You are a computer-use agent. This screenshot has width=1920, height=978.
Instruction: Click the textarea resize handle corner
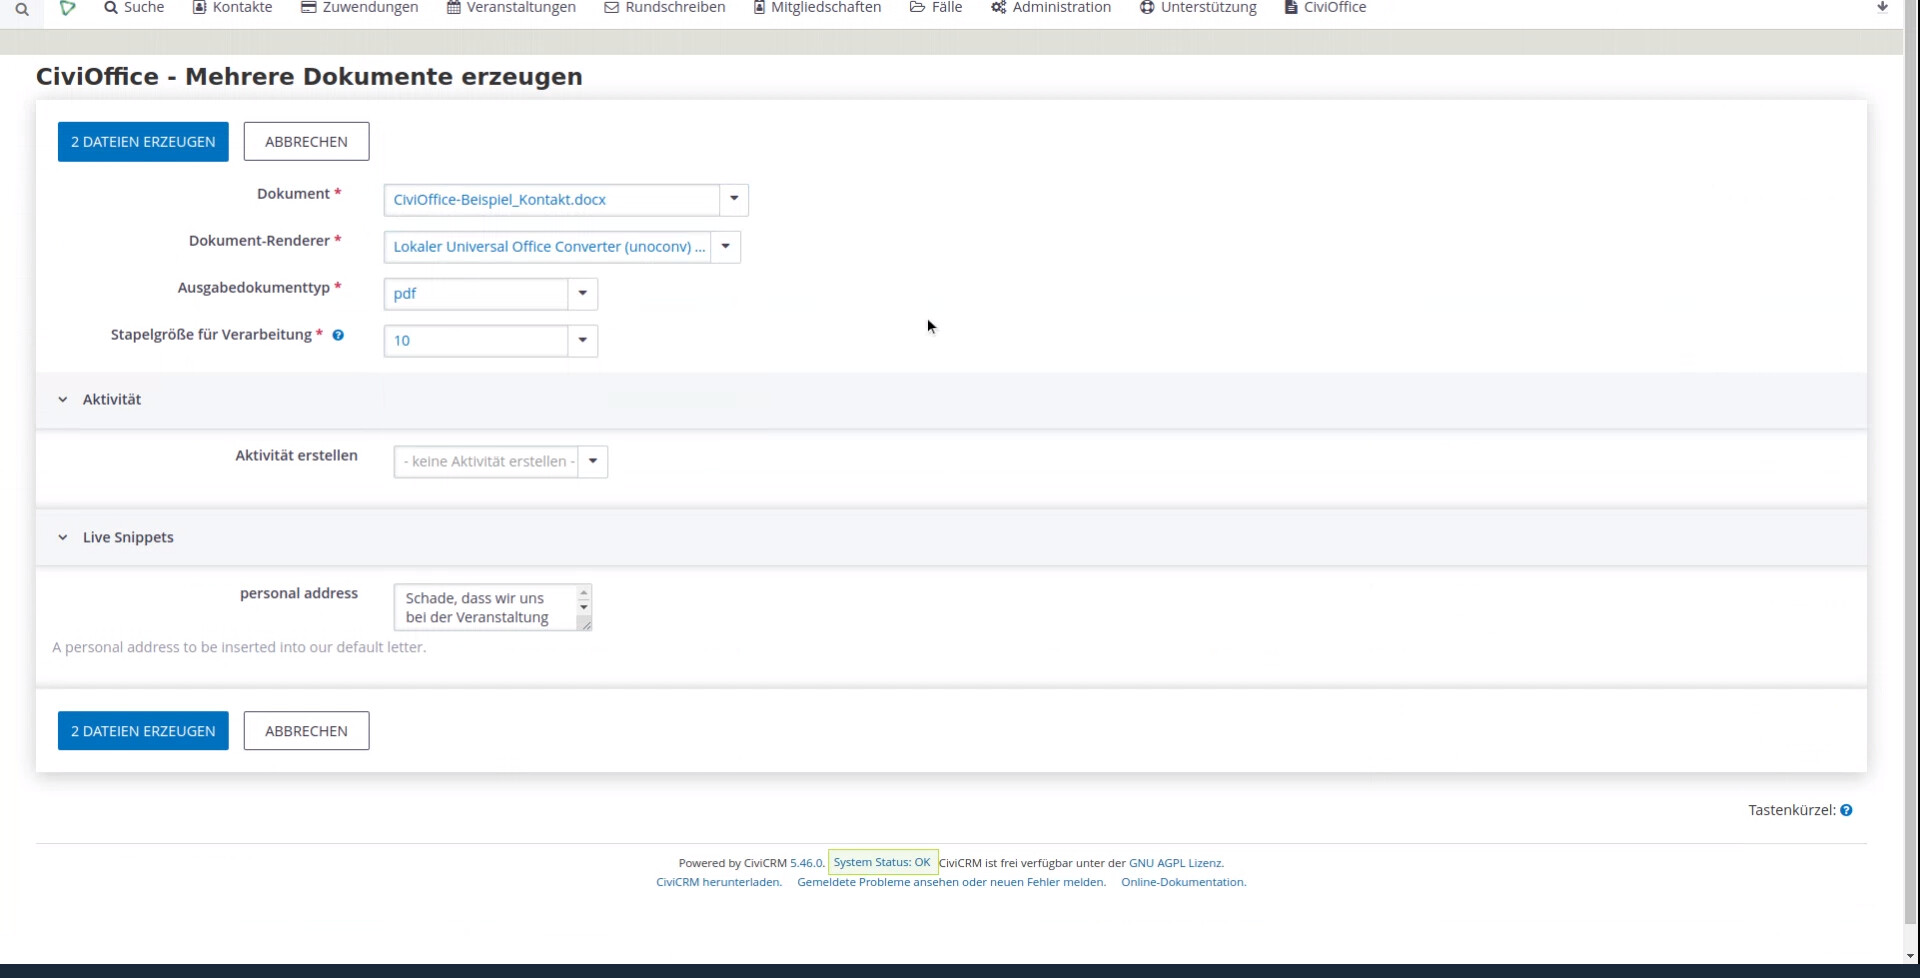tap(585, 624)
